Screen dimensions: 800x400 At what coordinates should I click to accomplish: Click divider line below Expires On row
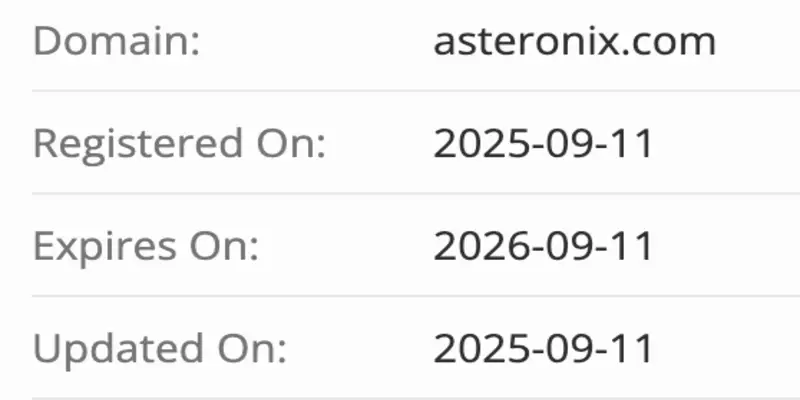[400, 295]
